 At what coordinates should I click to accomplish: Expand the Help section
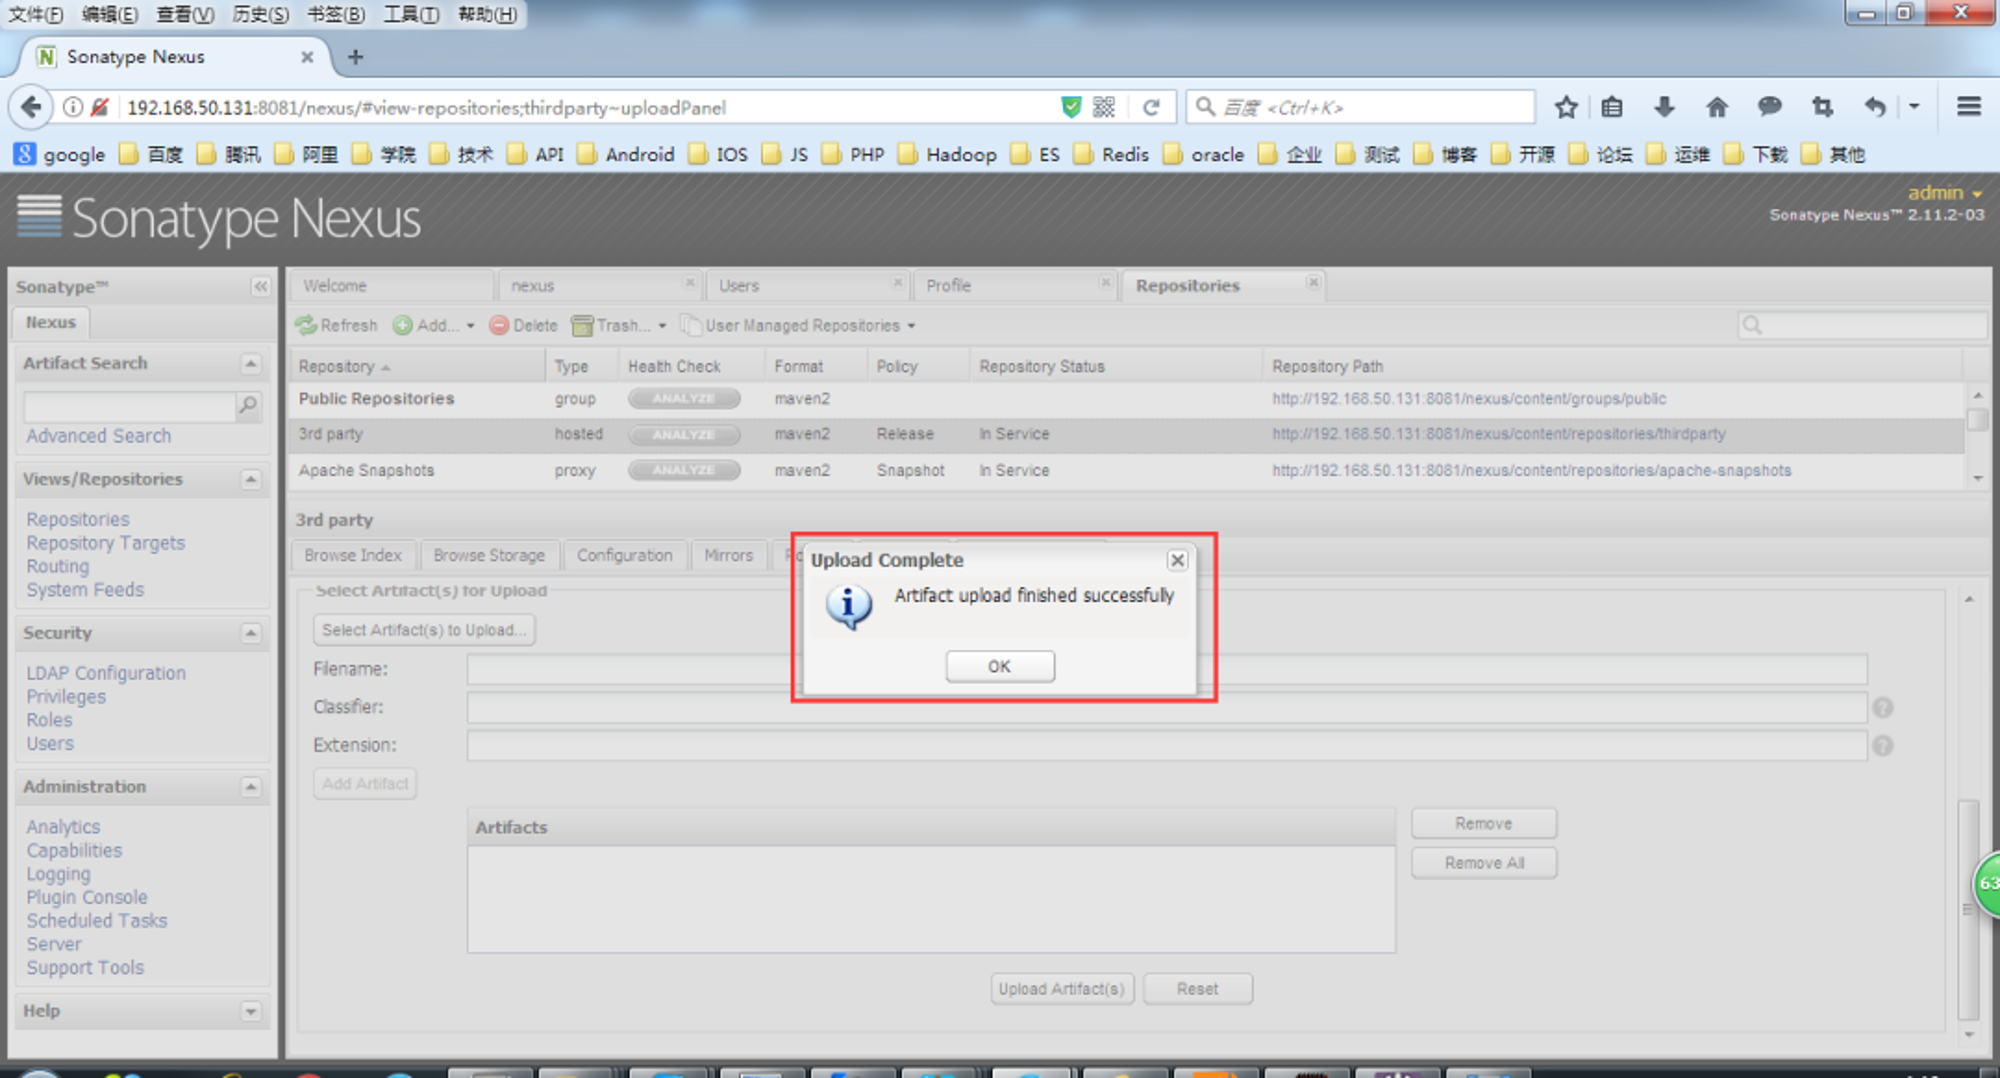pyautogui.click(x=251, y=1012)
